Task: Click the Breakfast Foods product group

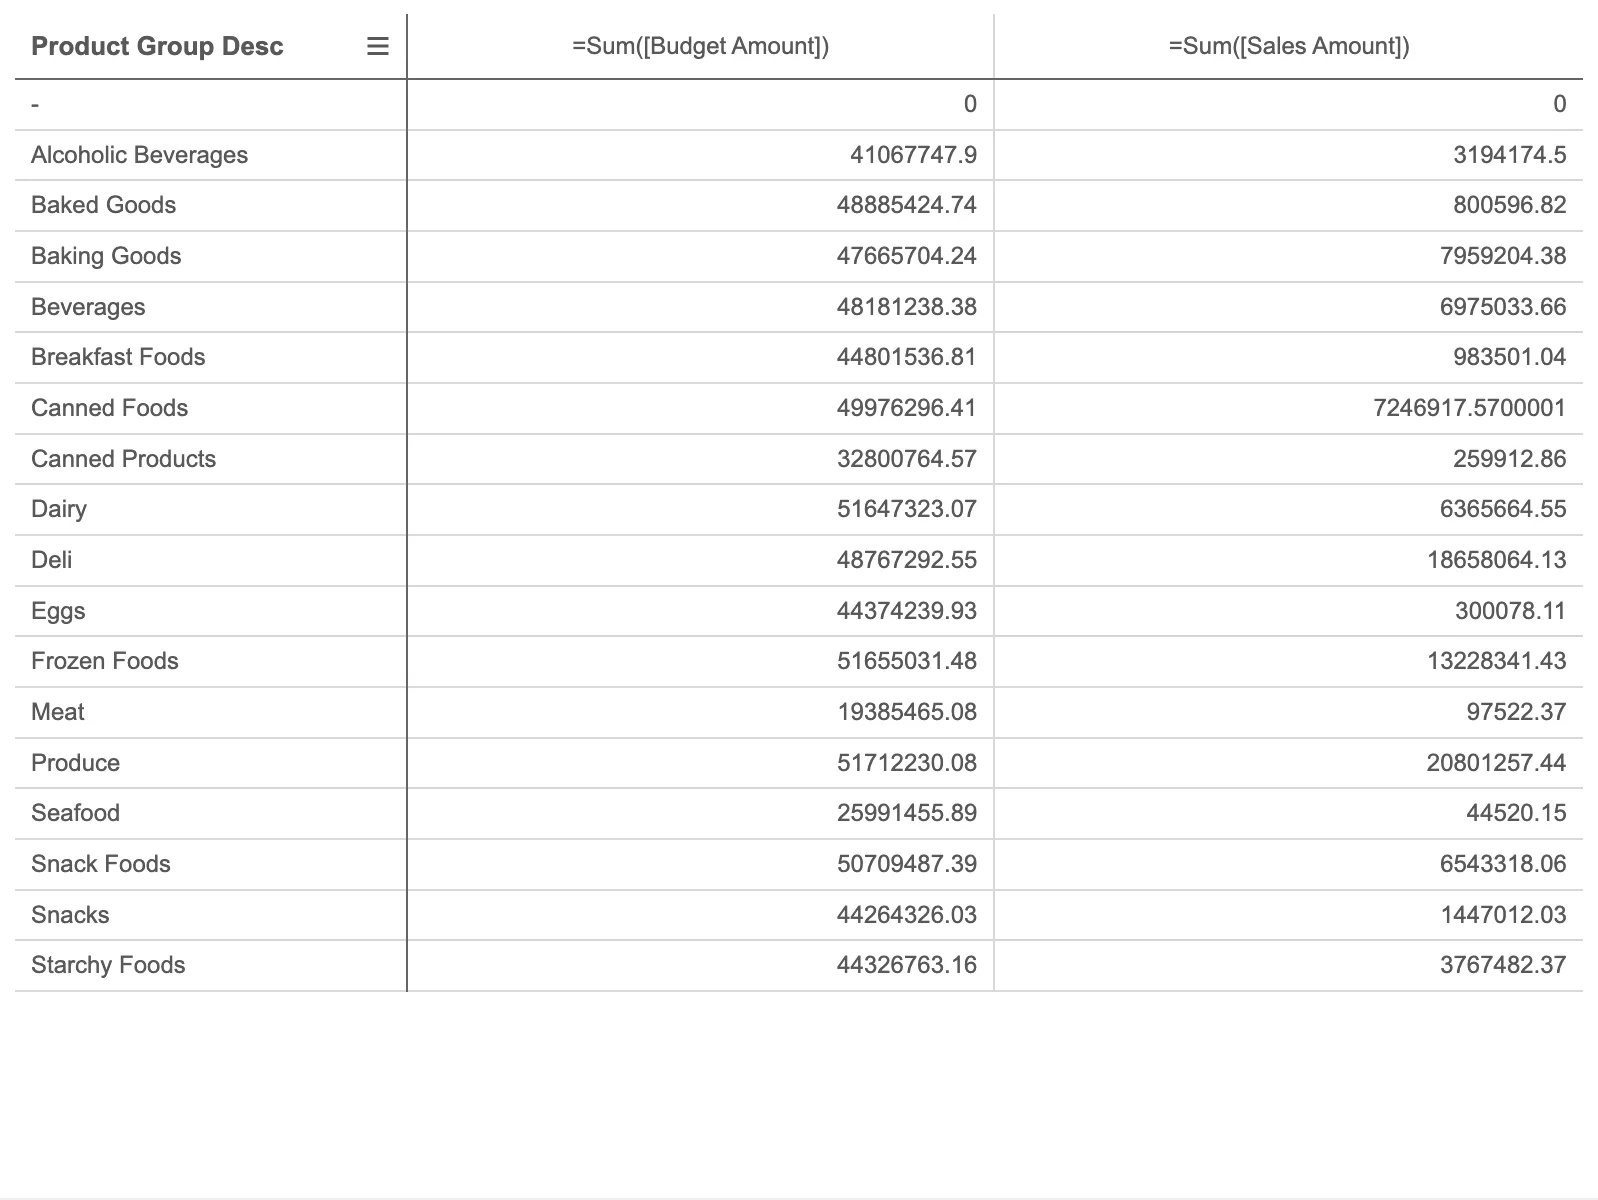Action: coord(119,357)
